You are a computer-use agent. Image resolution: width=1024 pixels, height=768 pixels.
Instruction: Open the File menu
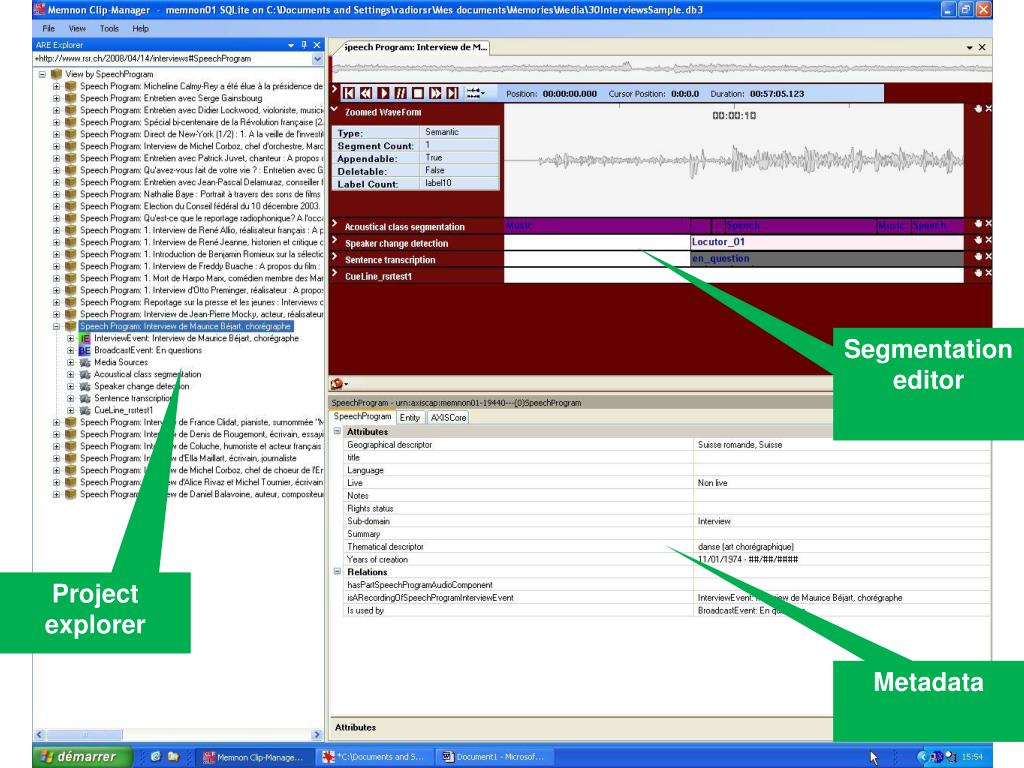coord(48,29)
